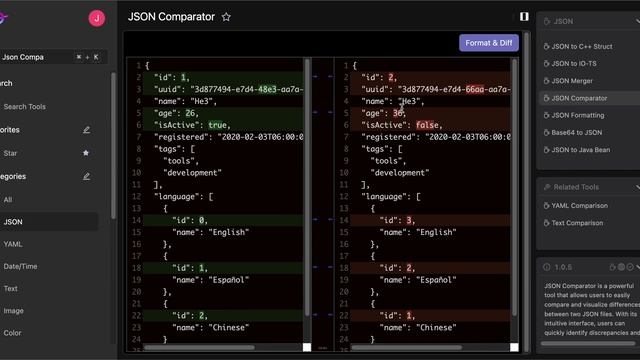Click the check-circle icon in version row
640x360 pixels.
[630, 267]
